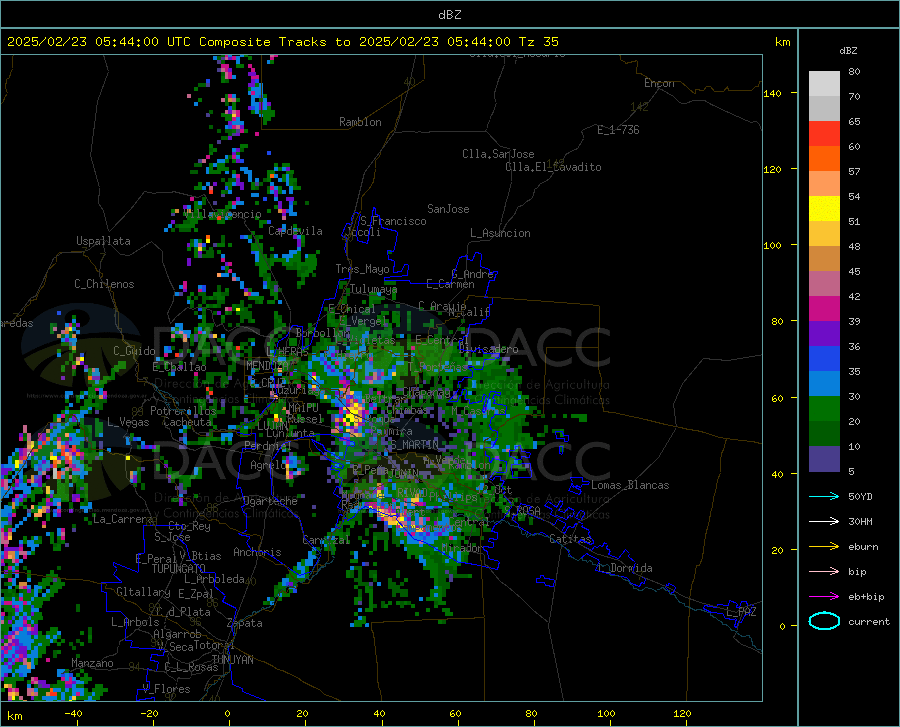This screenshot has width=900, height=727.
Task: Pick the light blue 30–35 dBZ legend swatch
Action: [824, 384]
